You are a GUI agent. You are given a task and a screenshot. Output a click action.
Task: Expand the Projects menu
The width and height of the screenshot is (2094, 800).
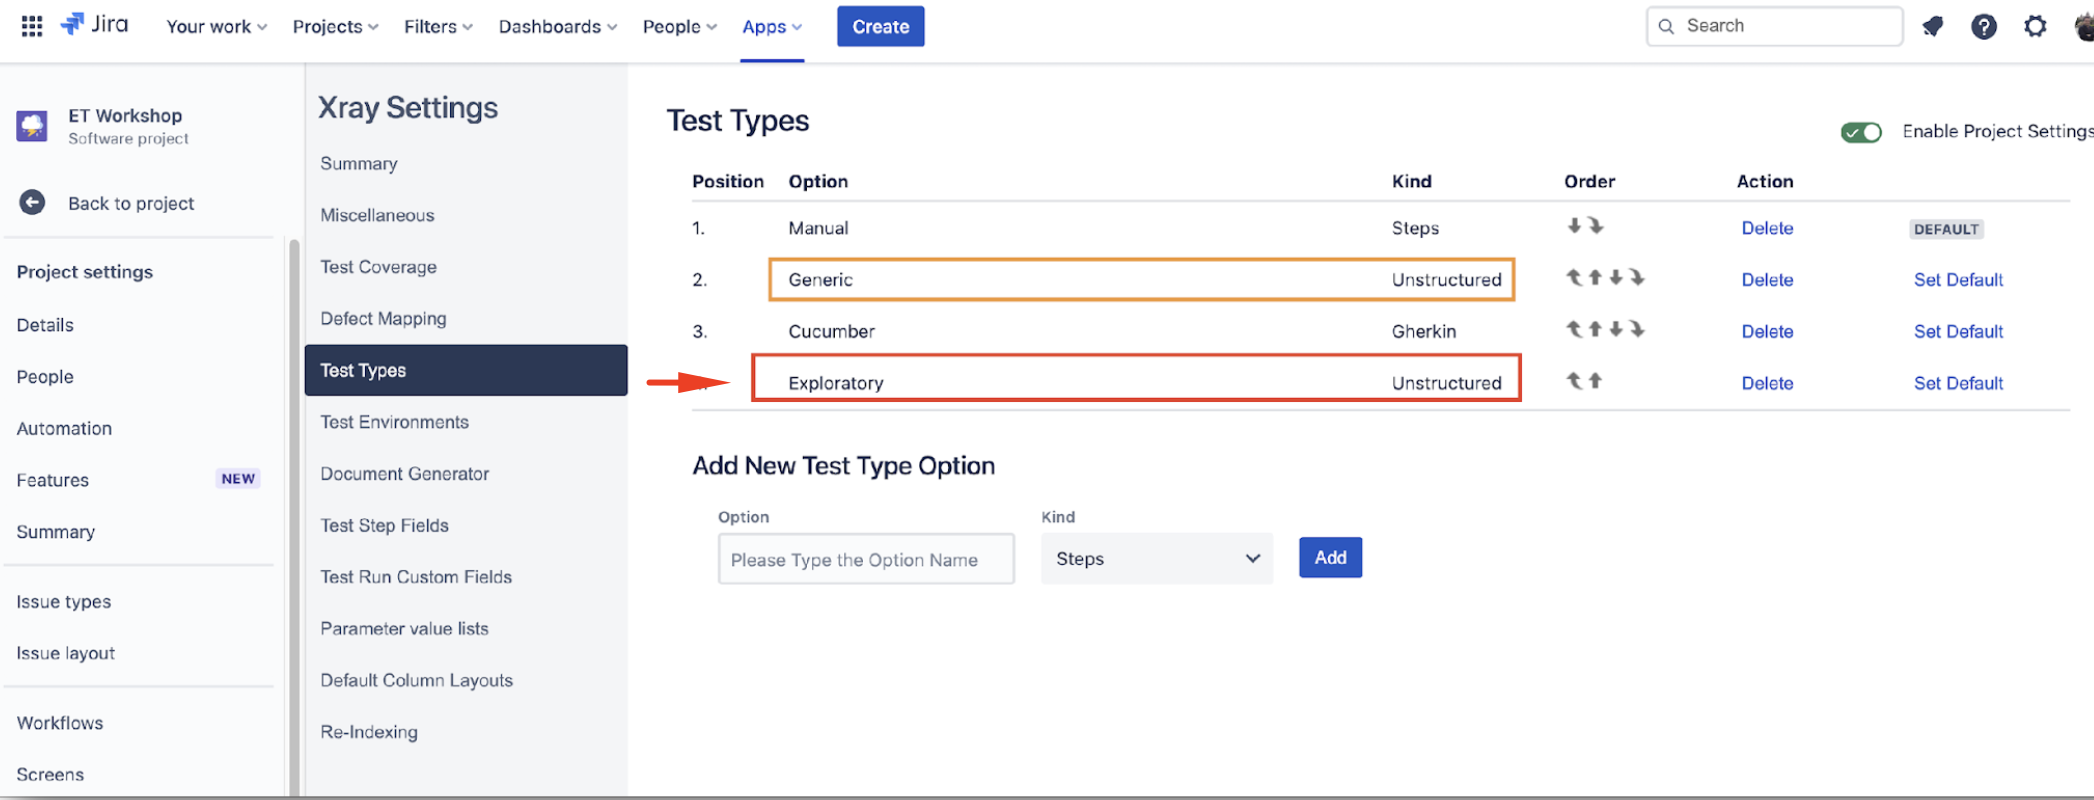(x=335, y=27)
